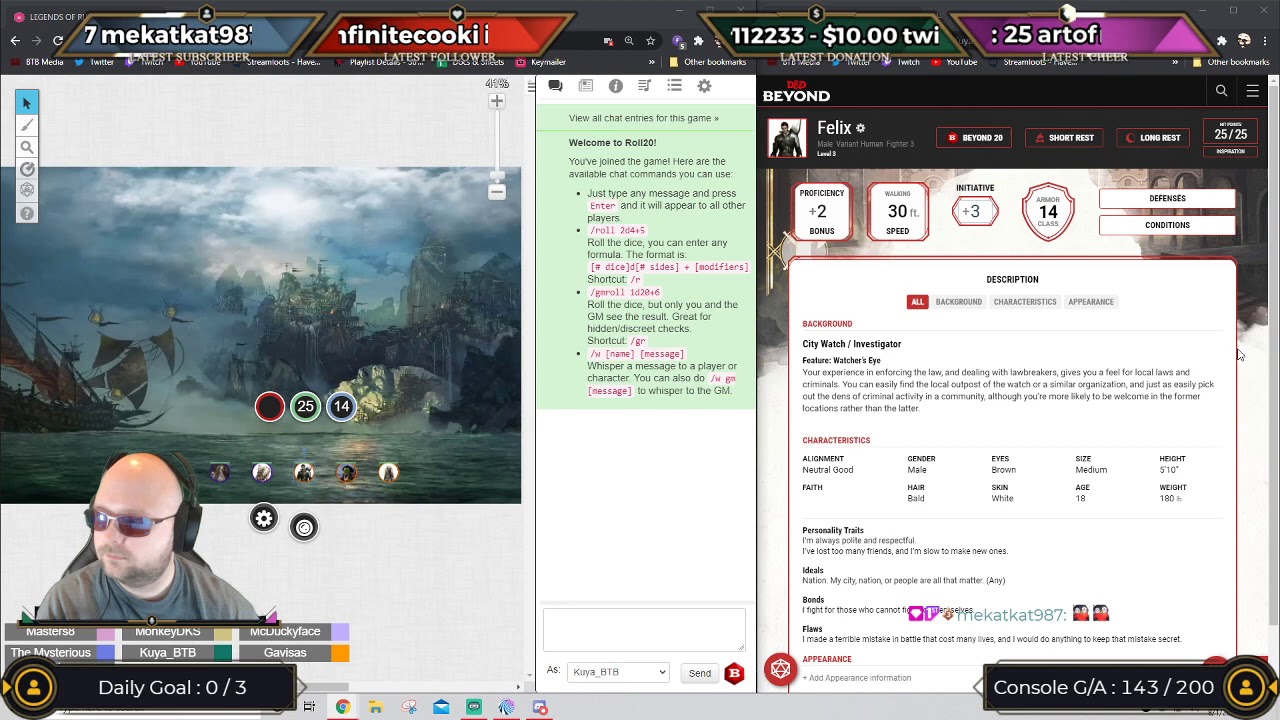The image size is (1280, 720).
Task: Switch to the Appearance description filter
Action: pyautogui.click(x=1091, y=302)
